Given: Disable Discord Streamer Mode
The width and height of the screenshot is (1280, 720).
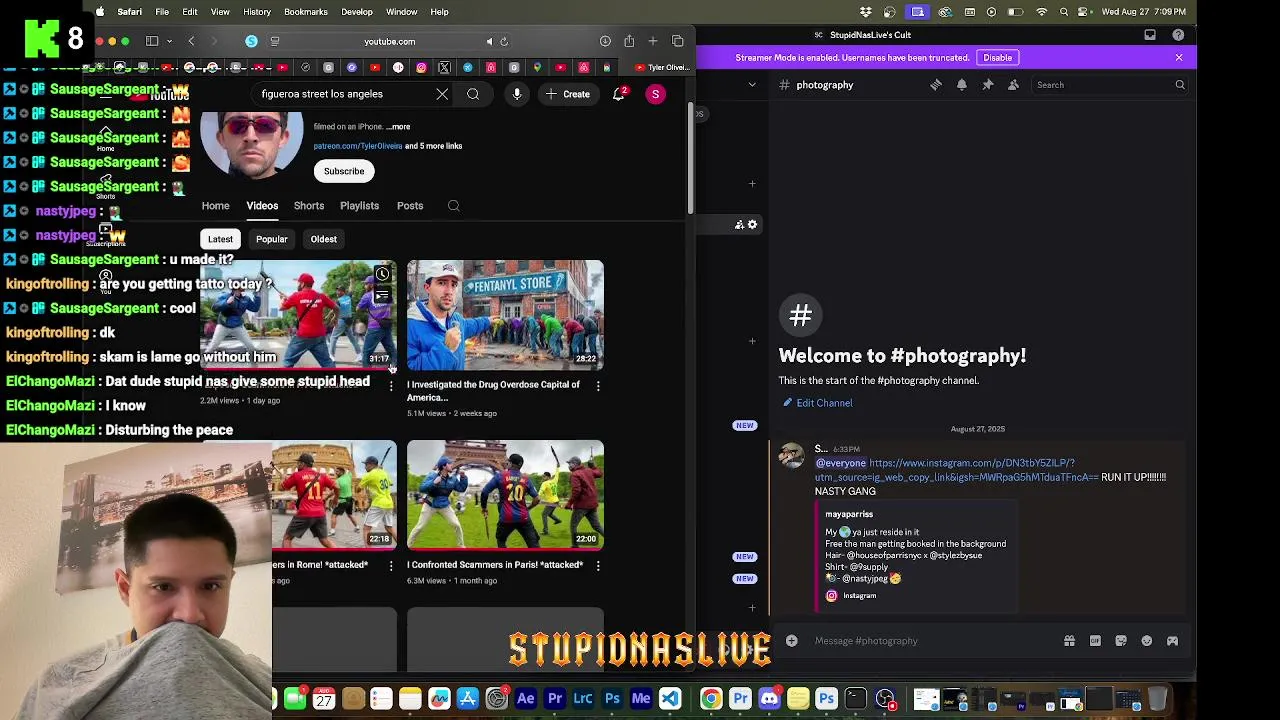Looking at the screenshot, I should tap(997, 58).
